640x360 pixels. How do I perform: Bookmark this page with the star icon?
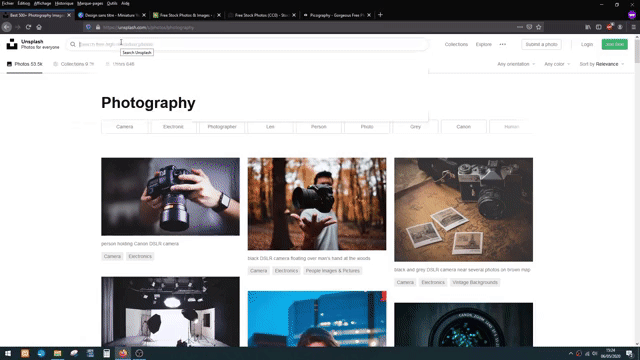[539, 27]
